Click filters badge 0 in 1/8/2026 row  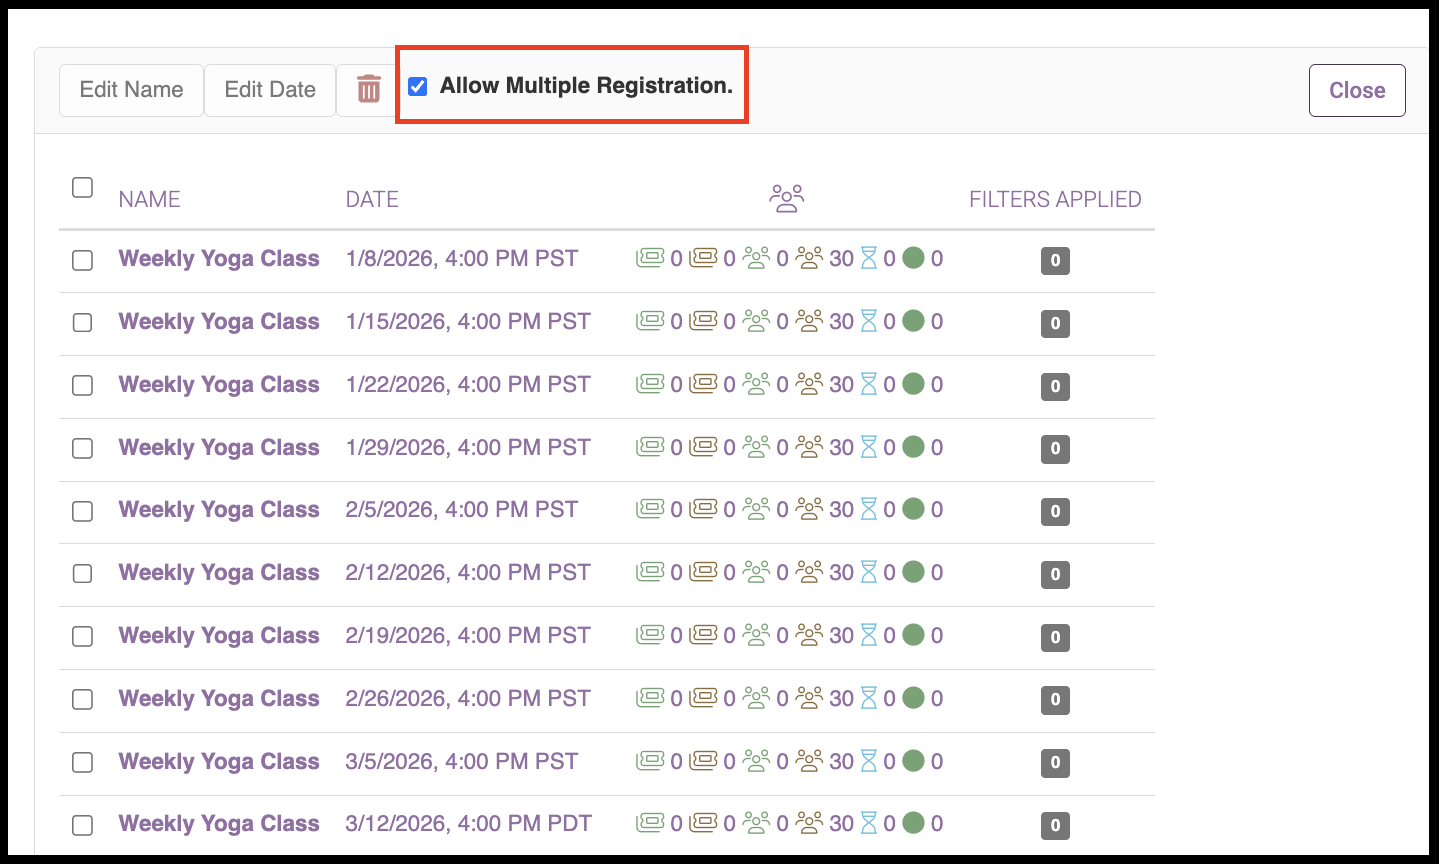(1055, 261)
